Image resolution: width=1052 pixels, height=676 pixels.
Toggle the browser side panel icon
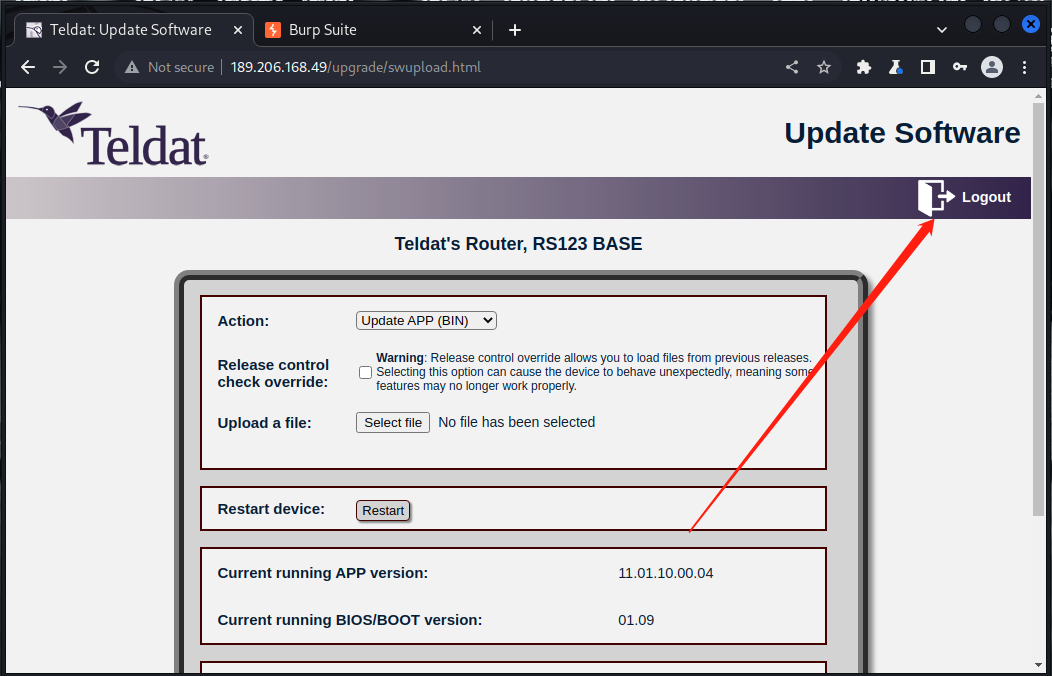tap(928, 67)
